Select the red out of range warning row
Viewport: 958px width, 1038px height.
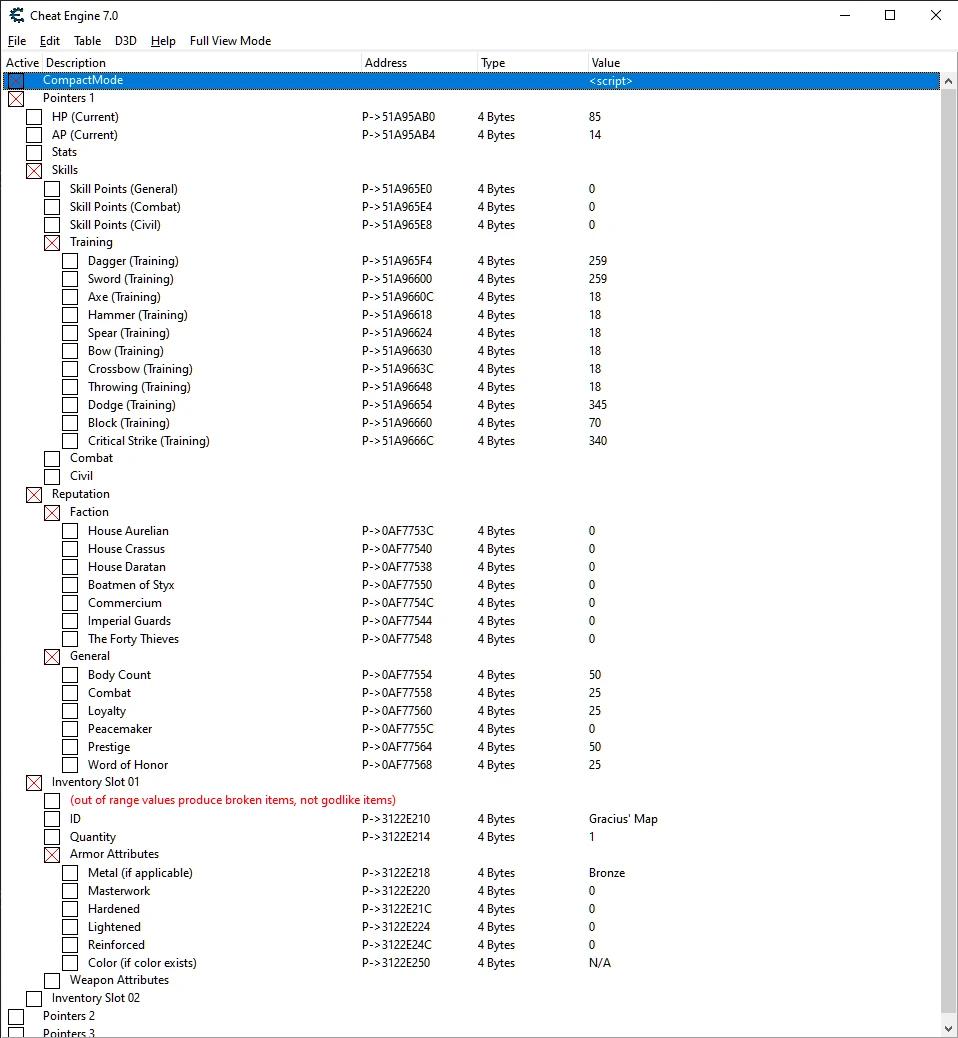tap(471, 800)
